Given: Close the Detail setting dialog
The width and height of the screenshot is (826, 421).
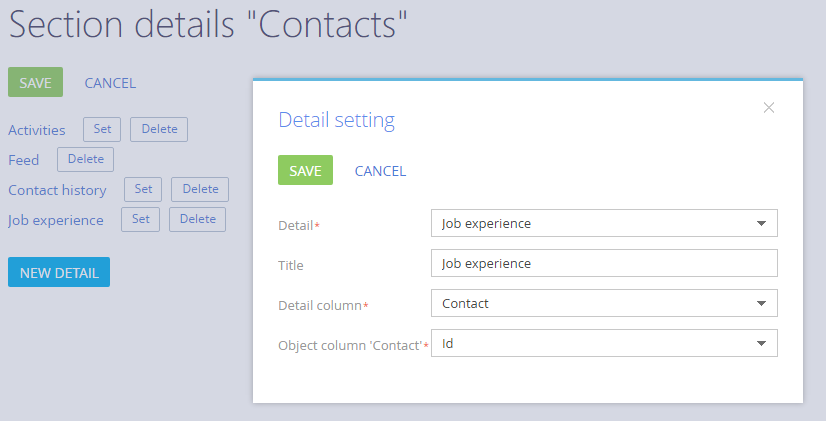Looking at the screenshot, I should (x=769, y=108).
